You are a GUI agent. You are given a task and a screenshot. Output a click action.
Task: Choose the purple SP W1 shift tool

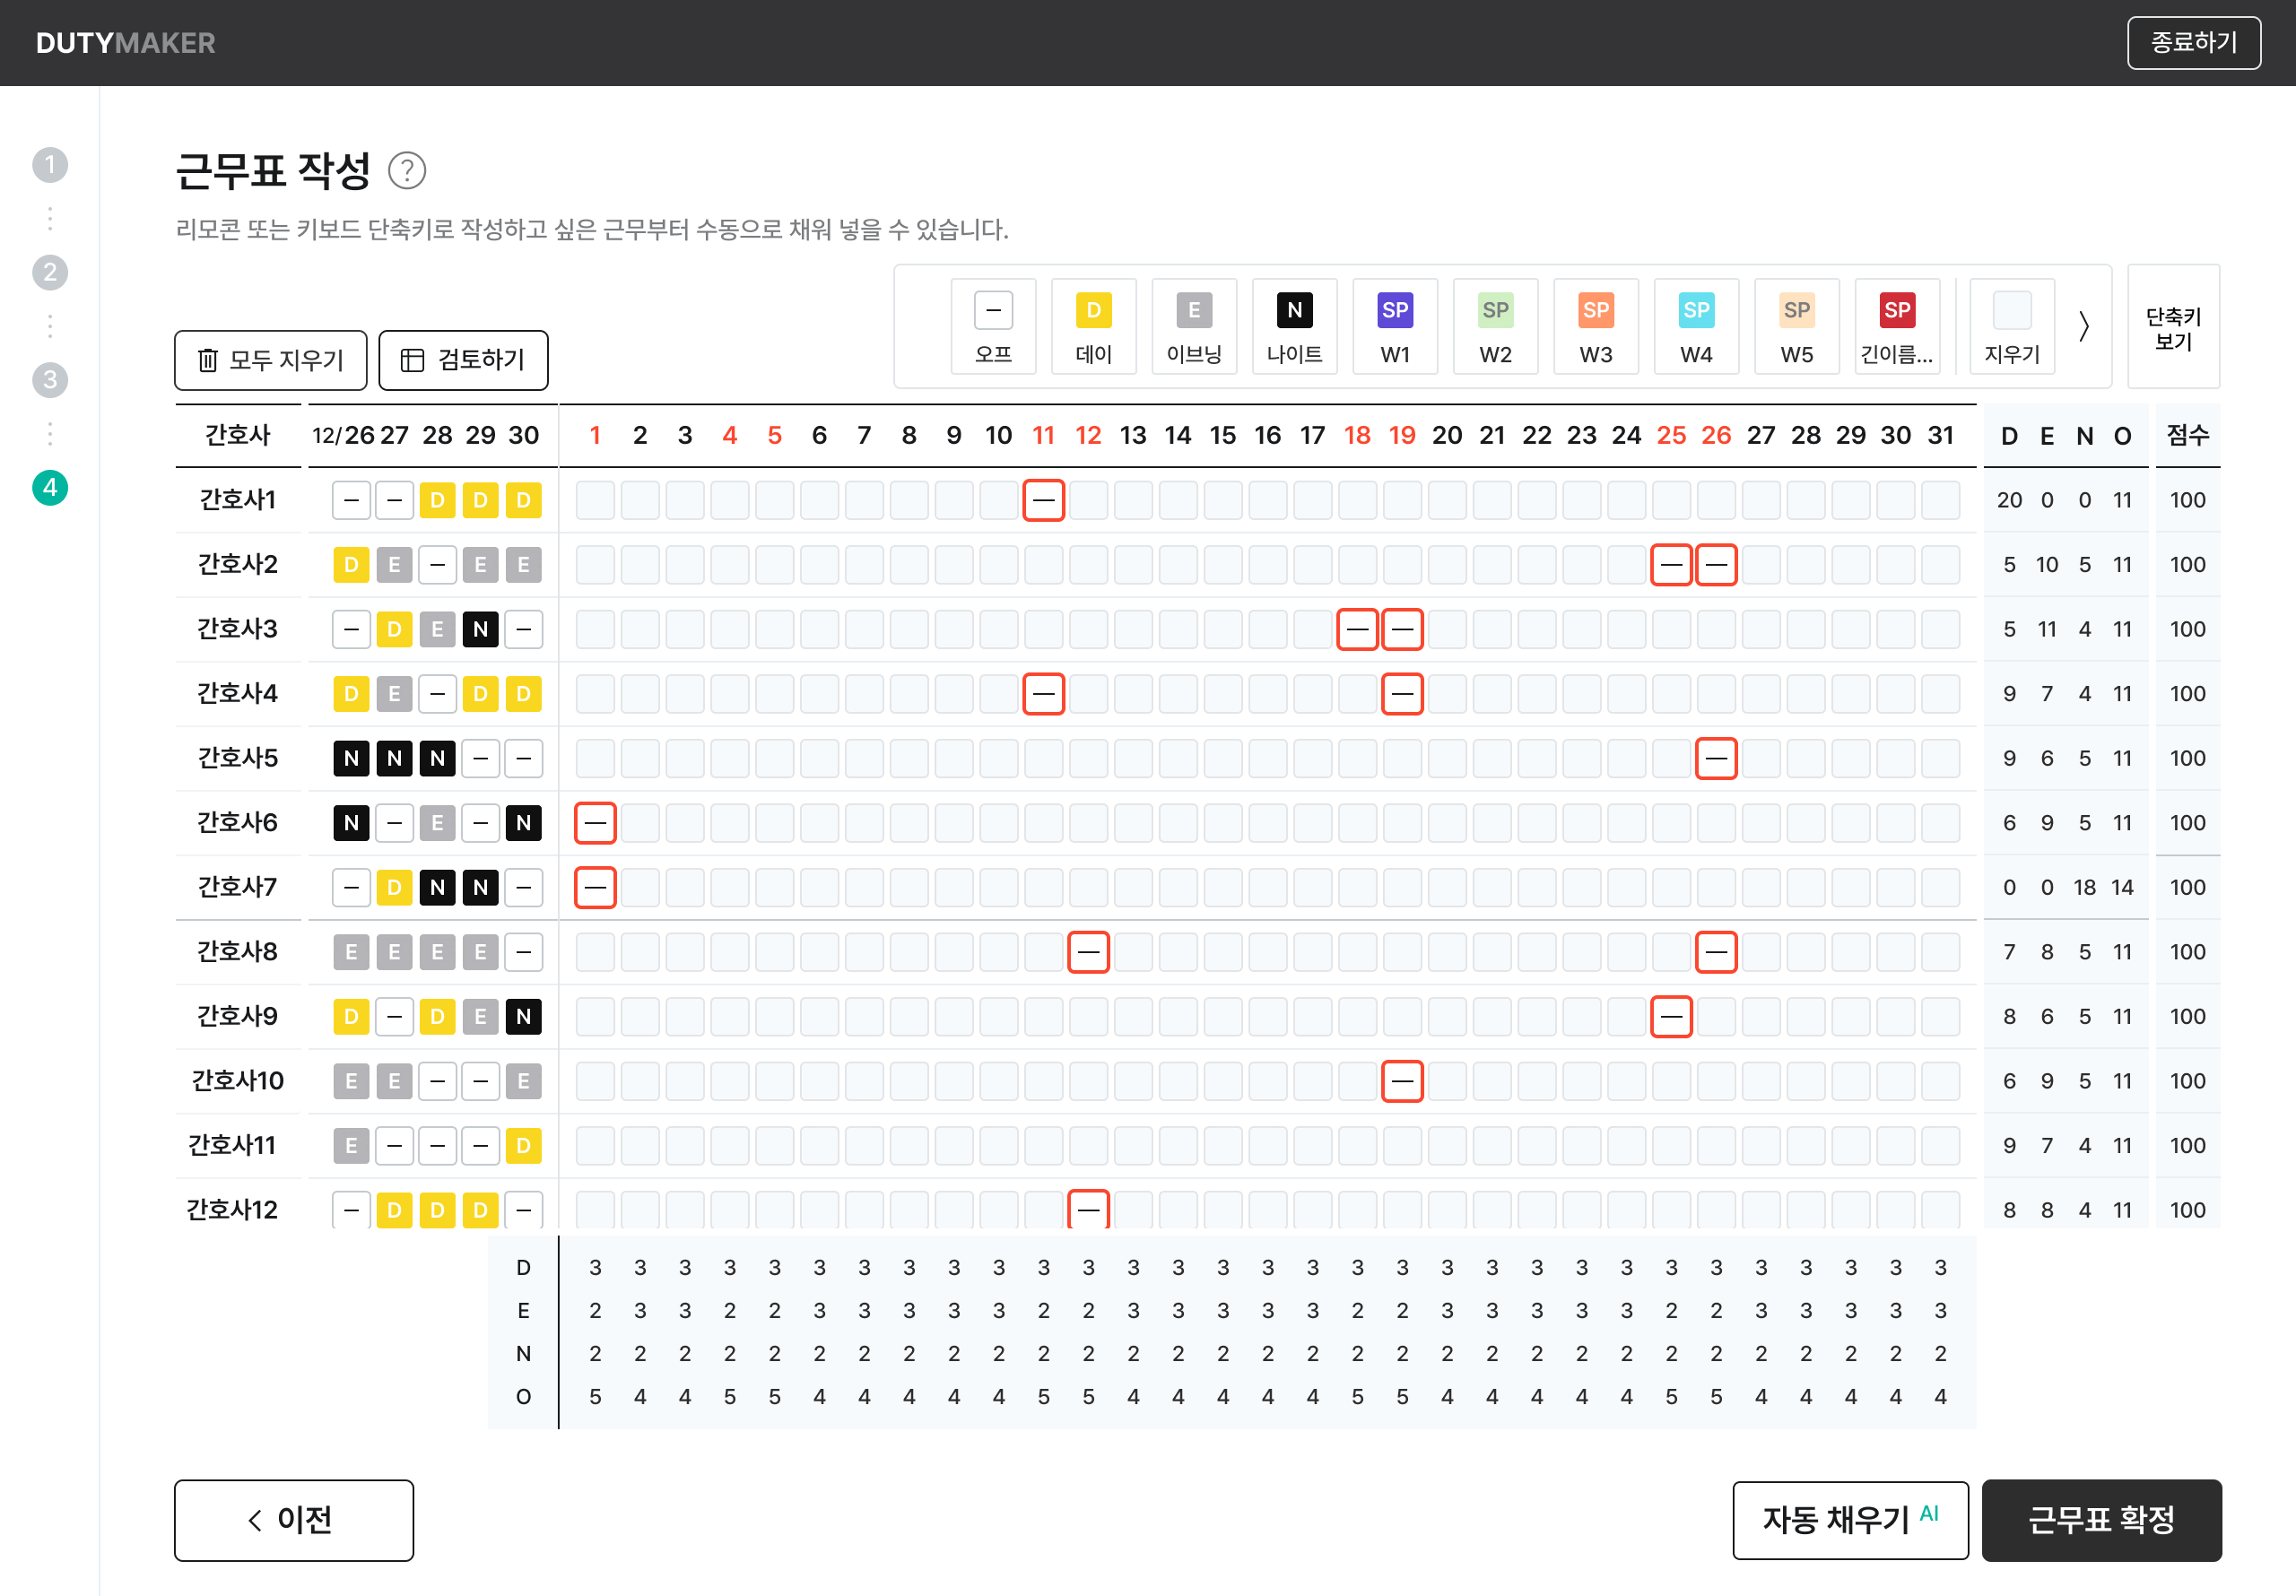pos(1394,325)
